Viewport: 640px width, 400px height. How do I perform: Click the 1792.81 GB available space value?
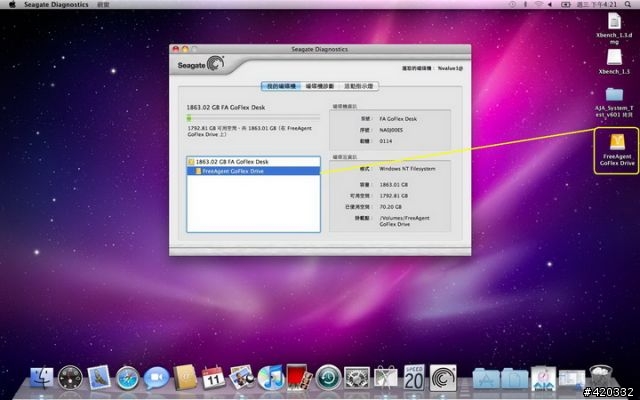[x=393, y=196]
